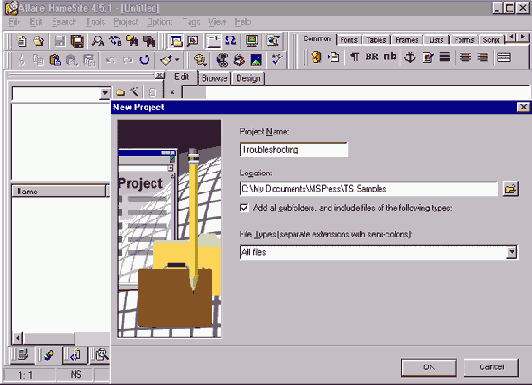Click the New document toolbar icon
The height and width of the screenshot is (385, 532).
tap(22, 41)
